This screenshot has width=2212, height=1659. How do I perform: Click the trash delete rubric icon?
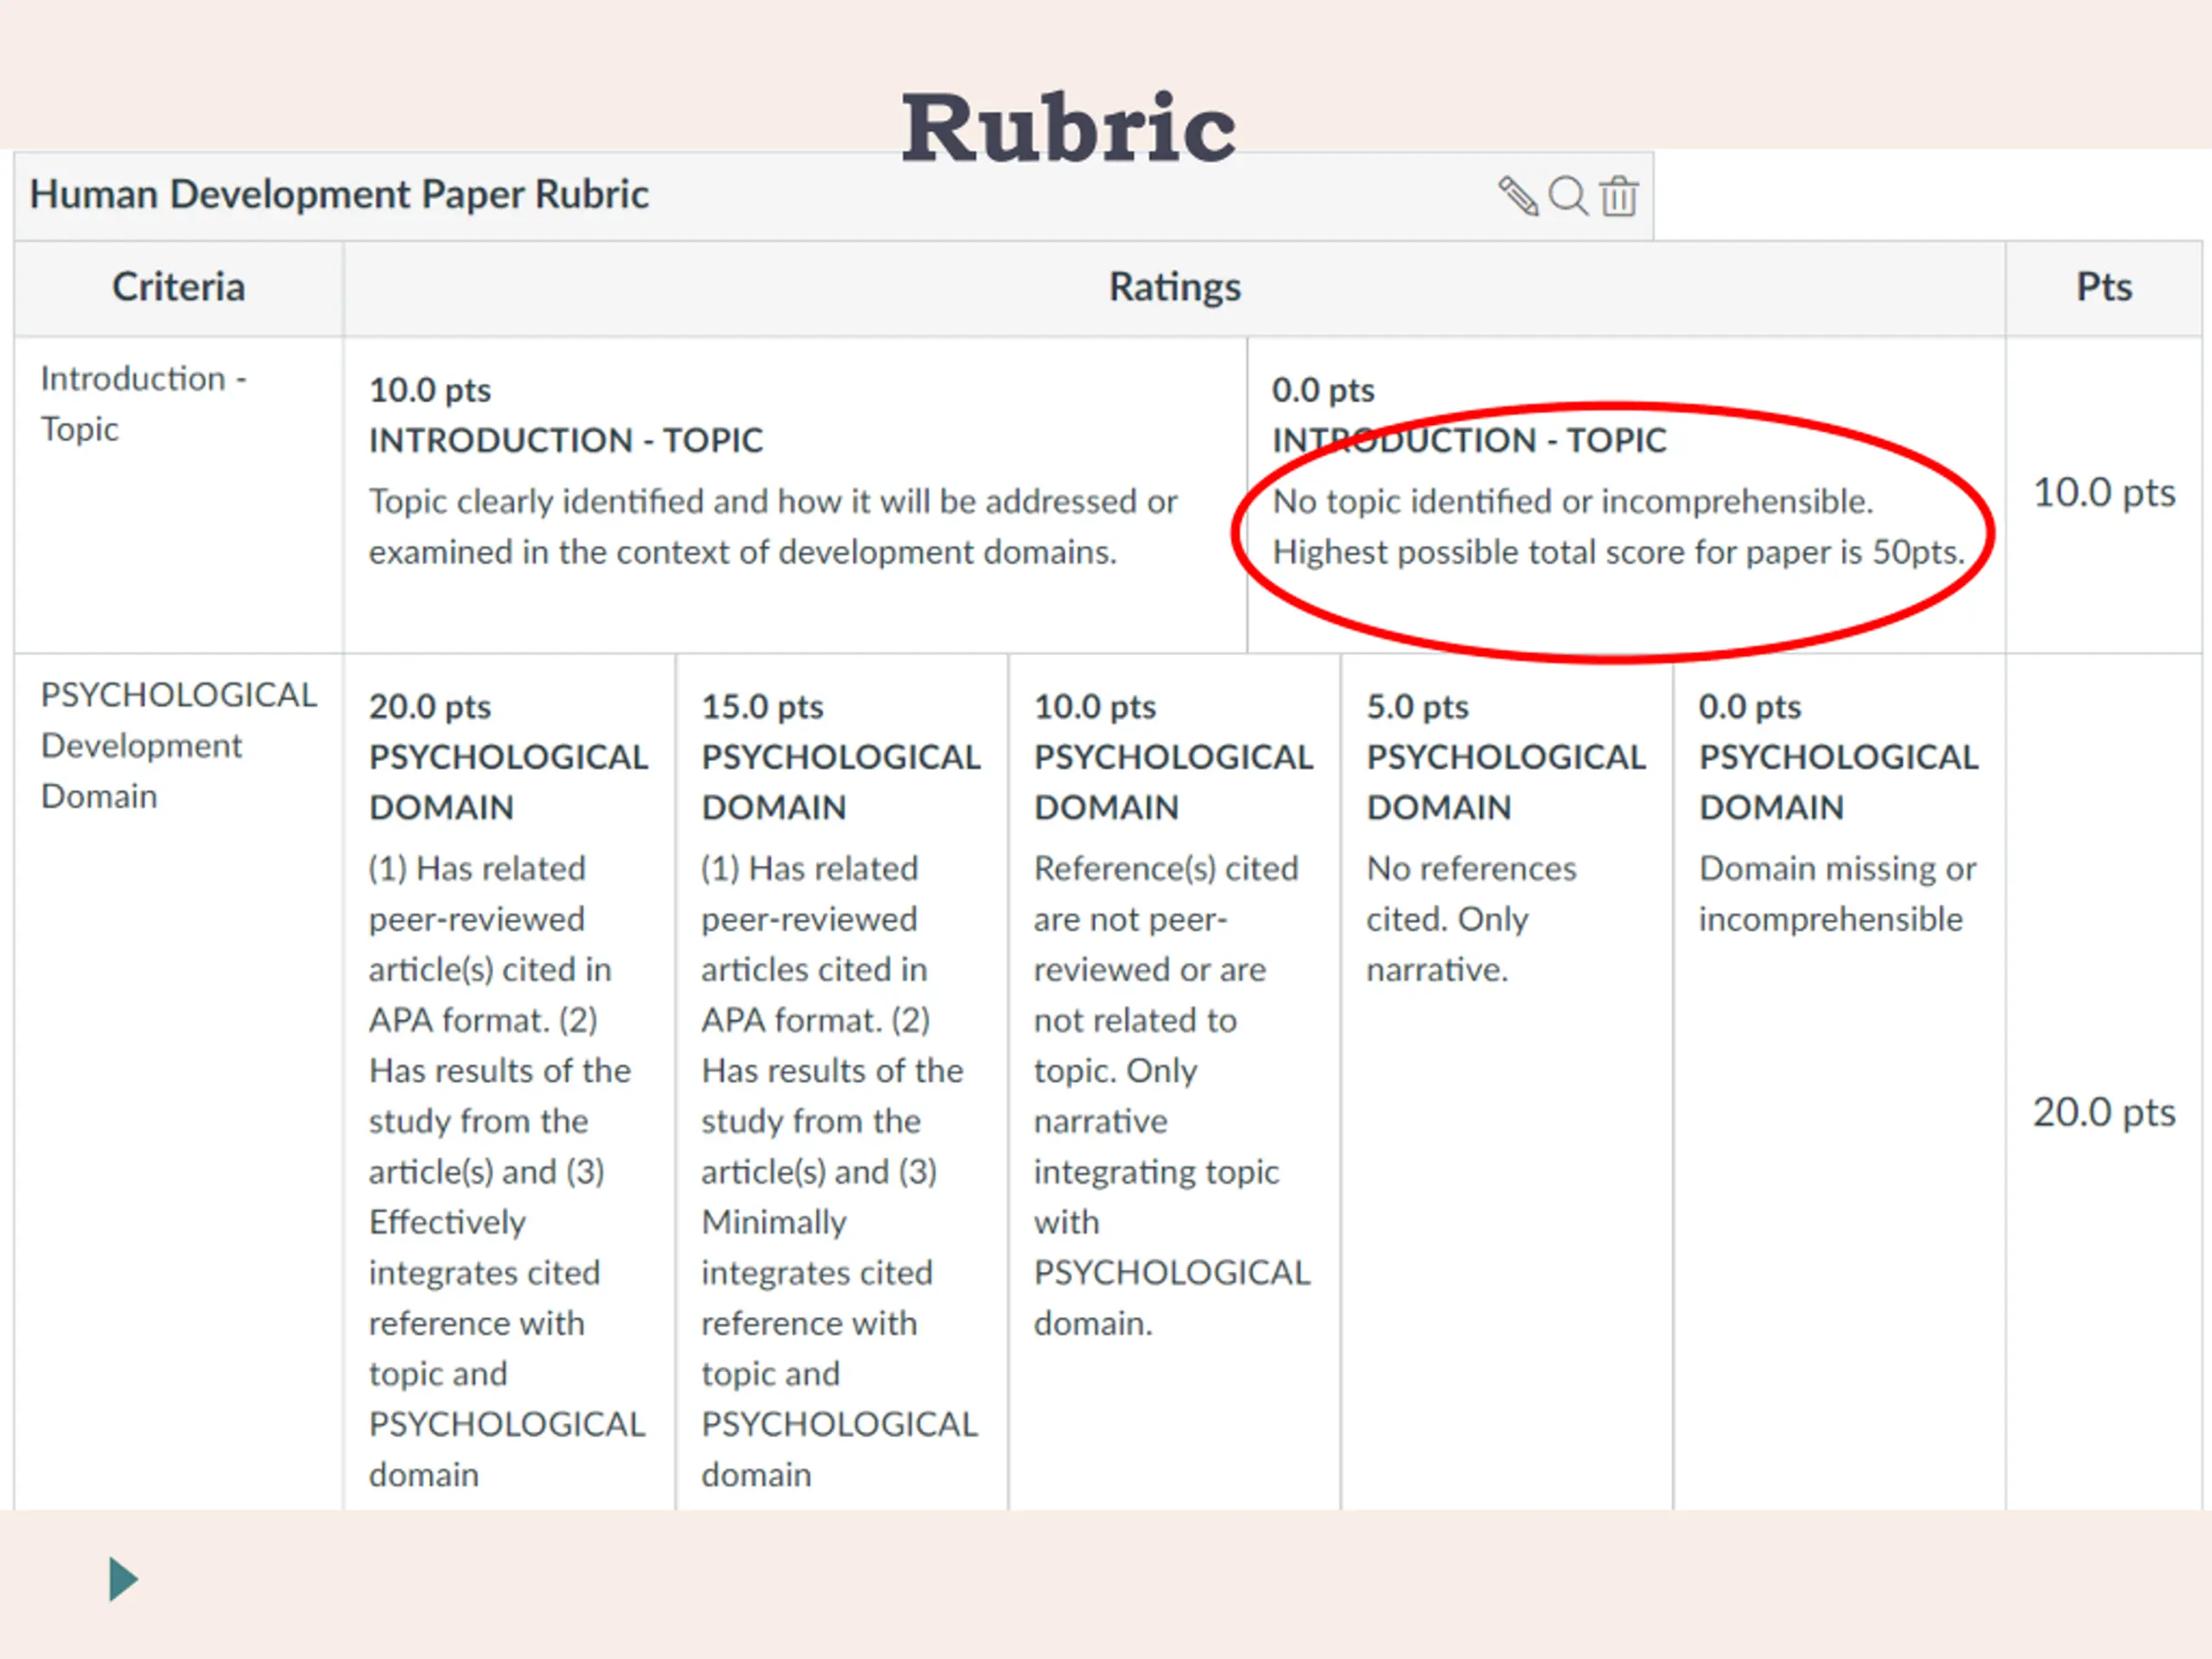tap(1618, 196)
